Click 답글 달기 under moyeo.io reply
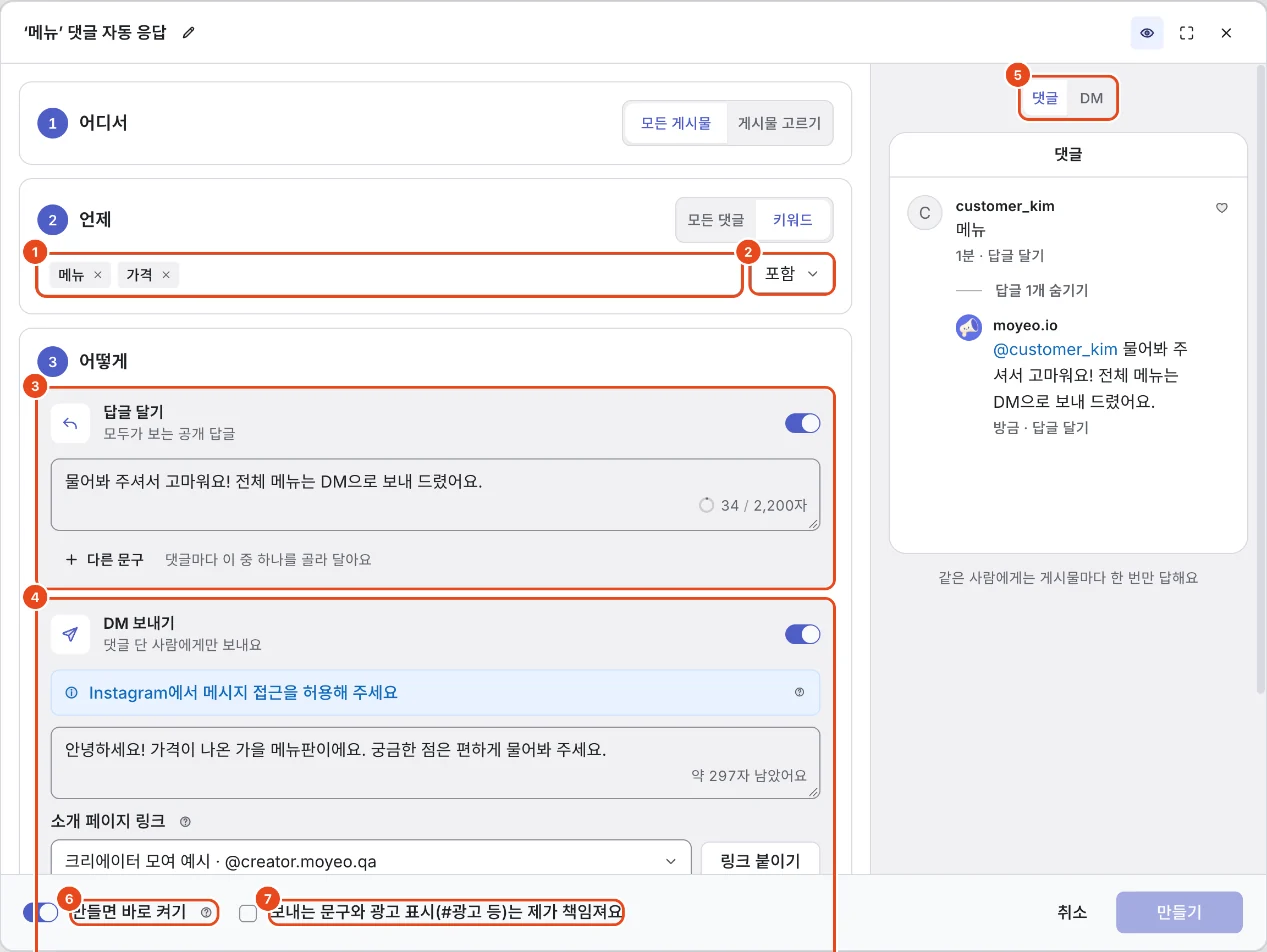The image size is (1267, 952). click(x=1060, y=427)
